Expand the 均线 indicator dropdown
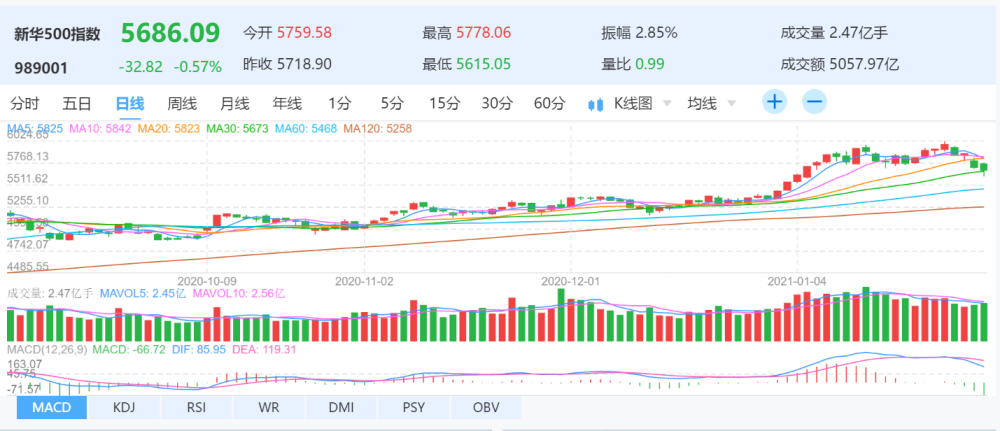The width and height of the screenshot is (1000, 431). 711,103
